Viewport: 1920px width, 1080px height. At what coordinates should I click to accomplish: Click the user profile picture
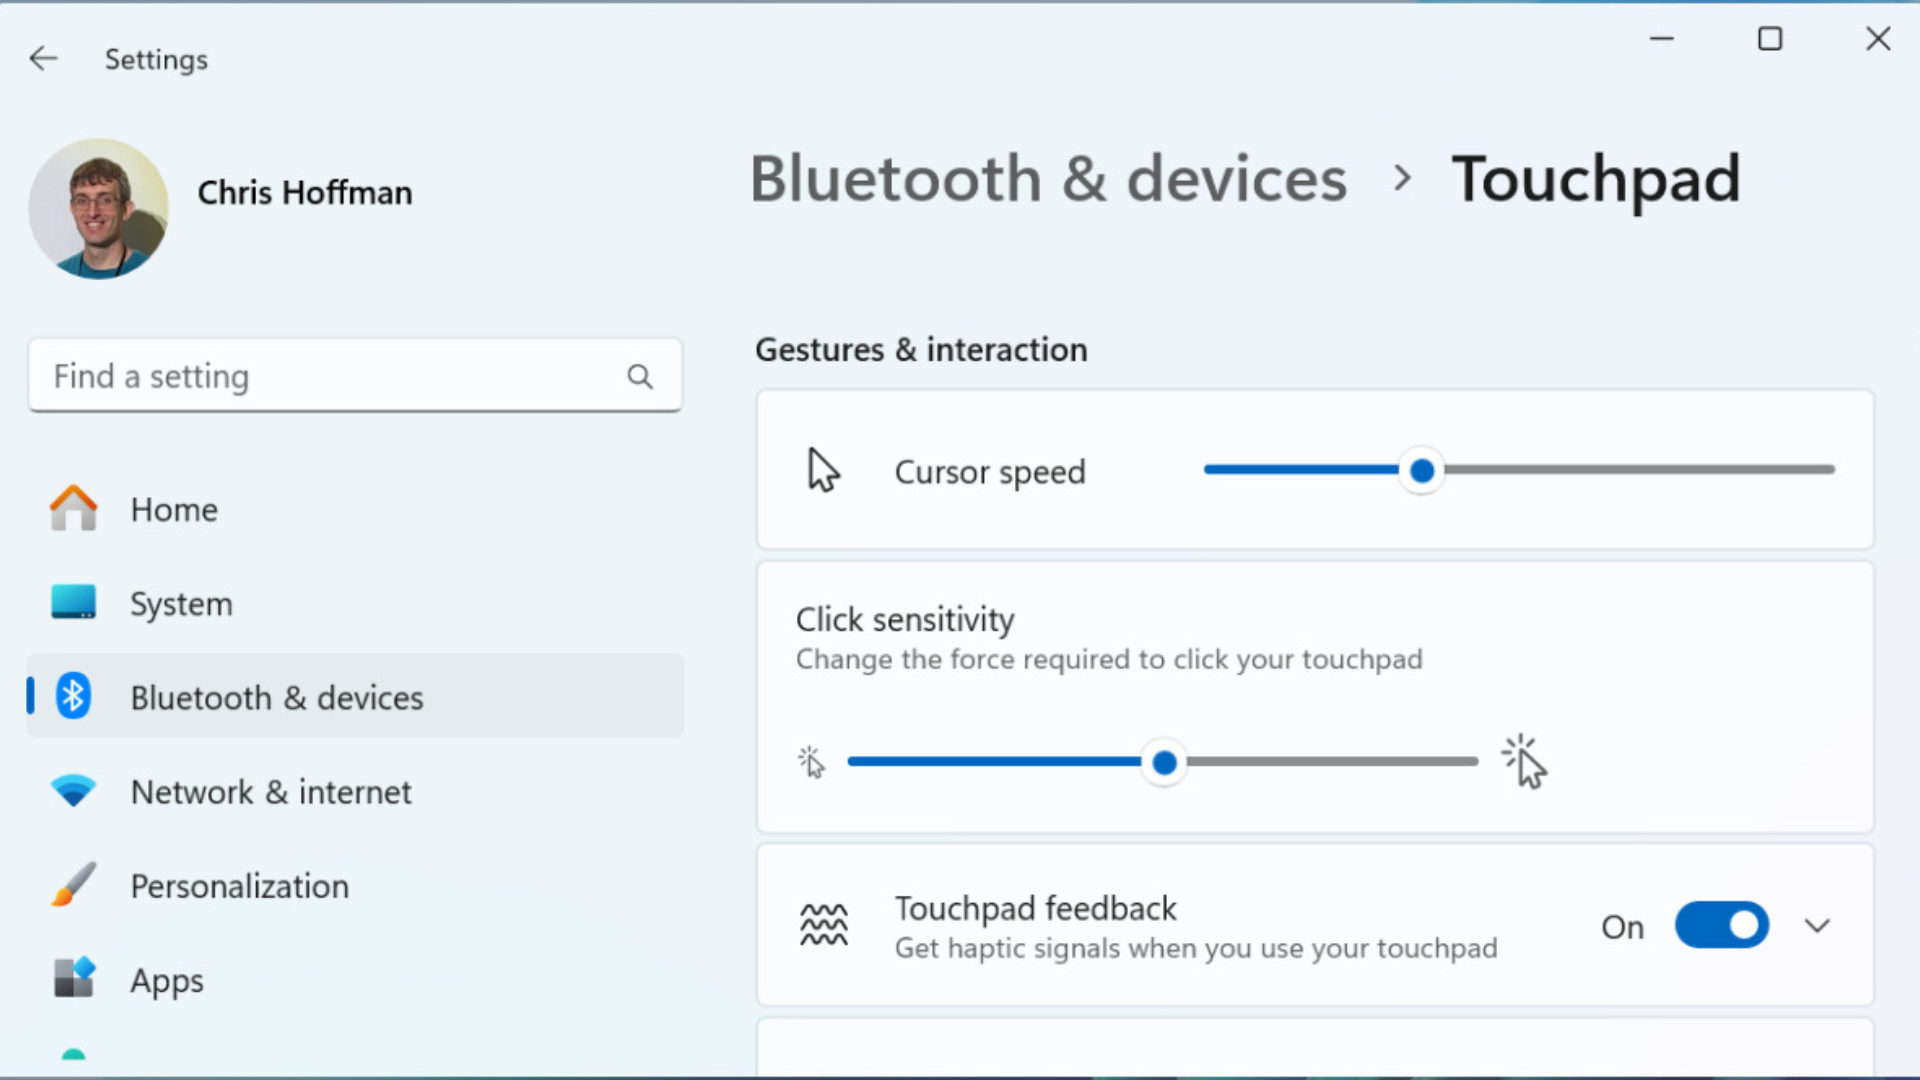tap(98, 209)
